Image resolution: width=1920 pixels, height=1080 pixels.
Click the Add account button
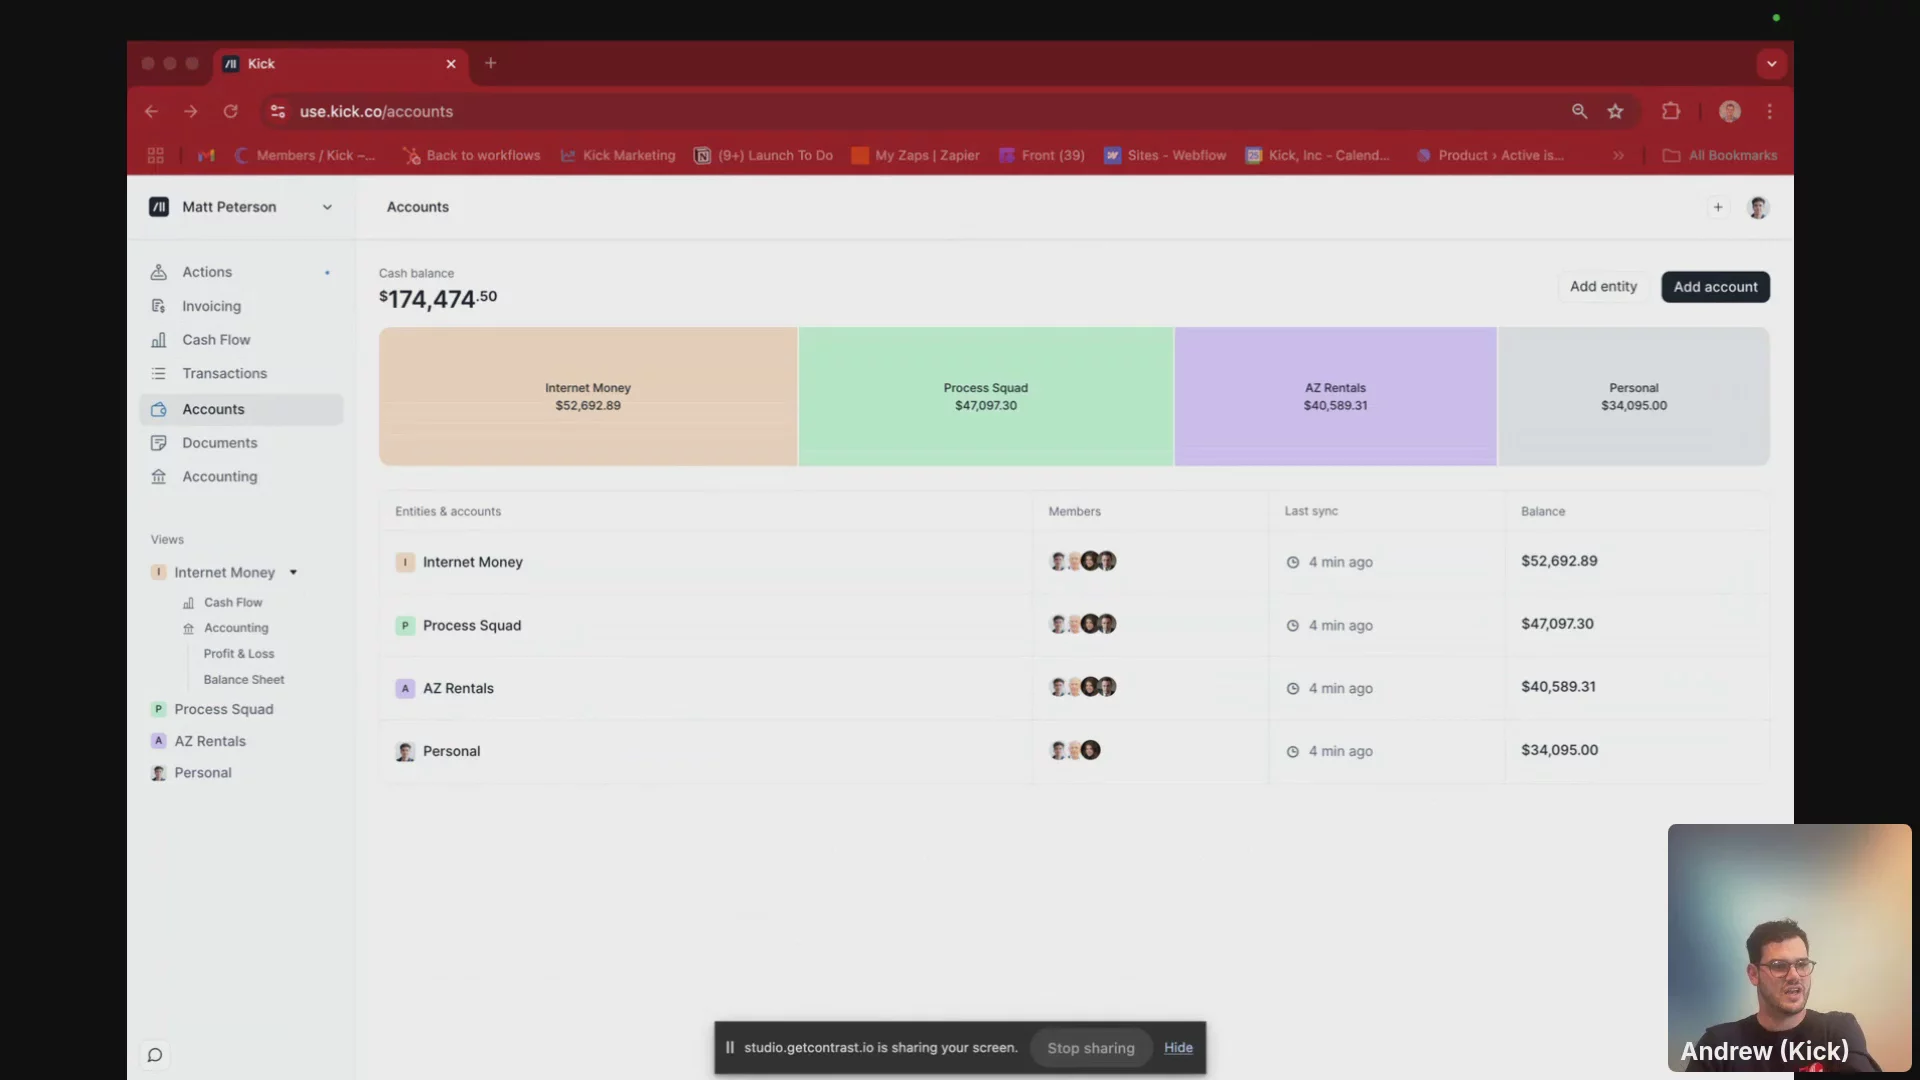(1715, 287)
